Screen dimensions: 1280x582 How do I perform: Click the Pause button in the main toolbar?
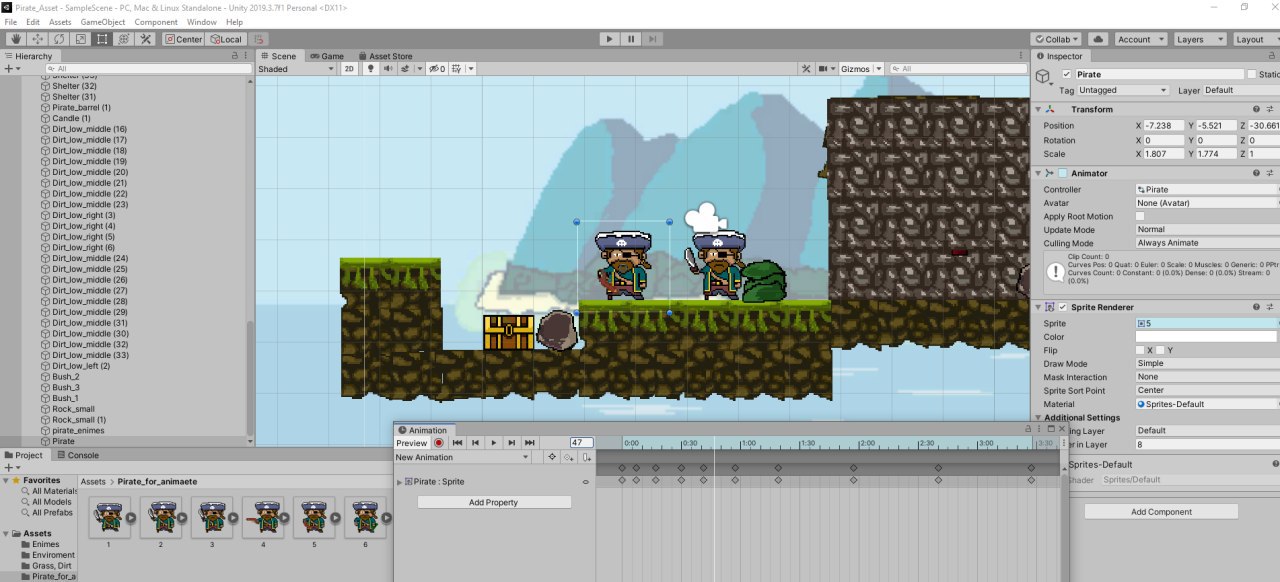pyautogui.click(x=631, y=39)
